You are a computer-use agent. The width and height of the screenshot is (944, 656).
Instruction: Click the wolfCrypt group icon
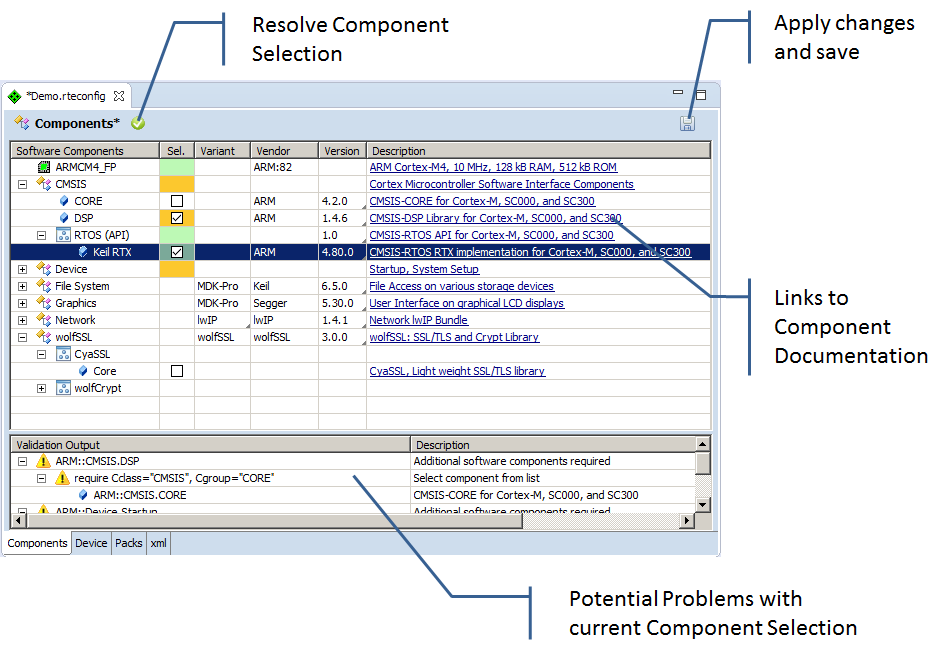point(63,388)
